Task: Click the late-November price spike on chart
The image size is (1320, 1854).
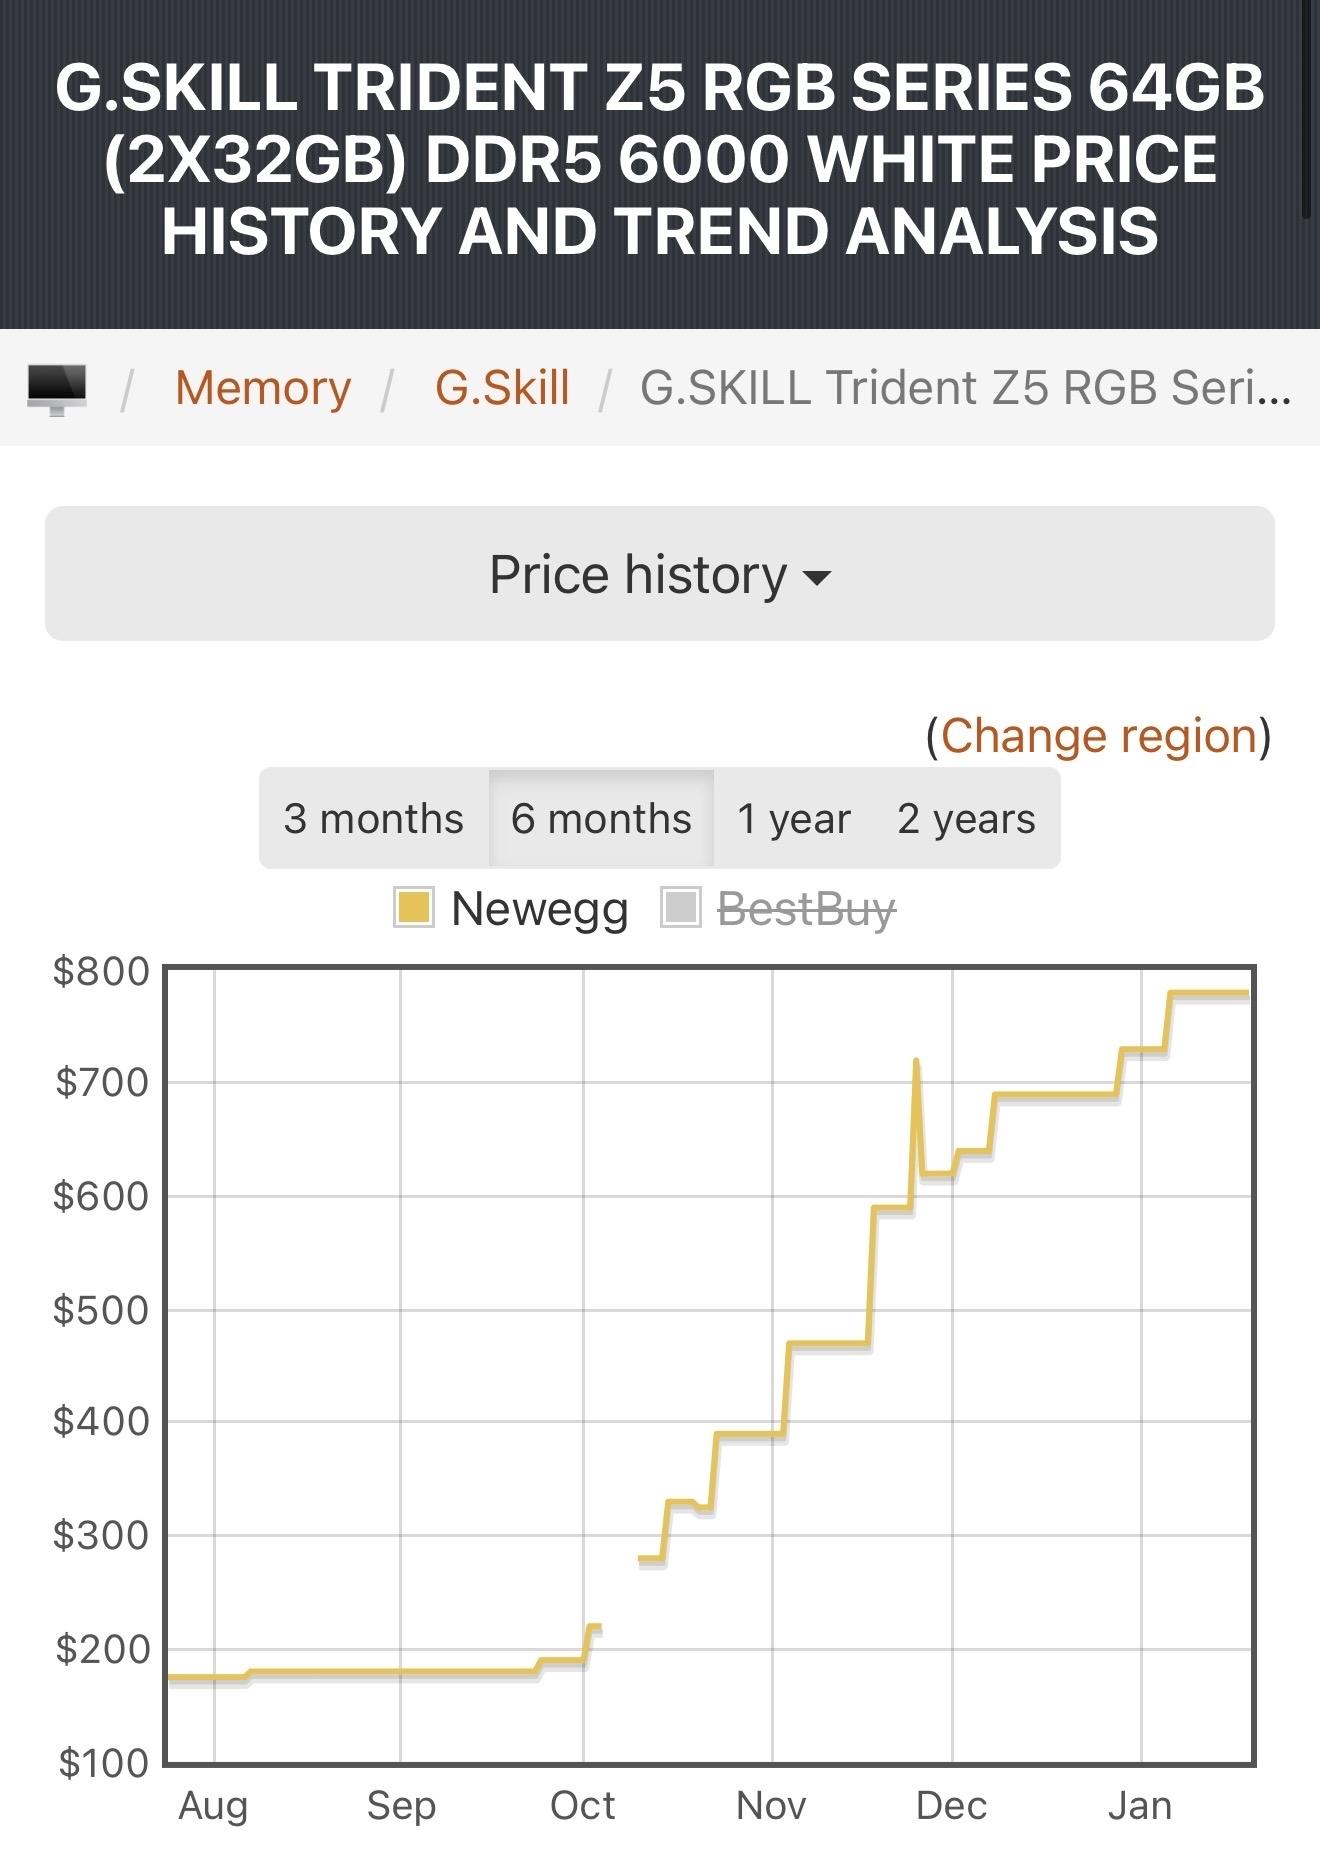Action: coord(916,1062)
